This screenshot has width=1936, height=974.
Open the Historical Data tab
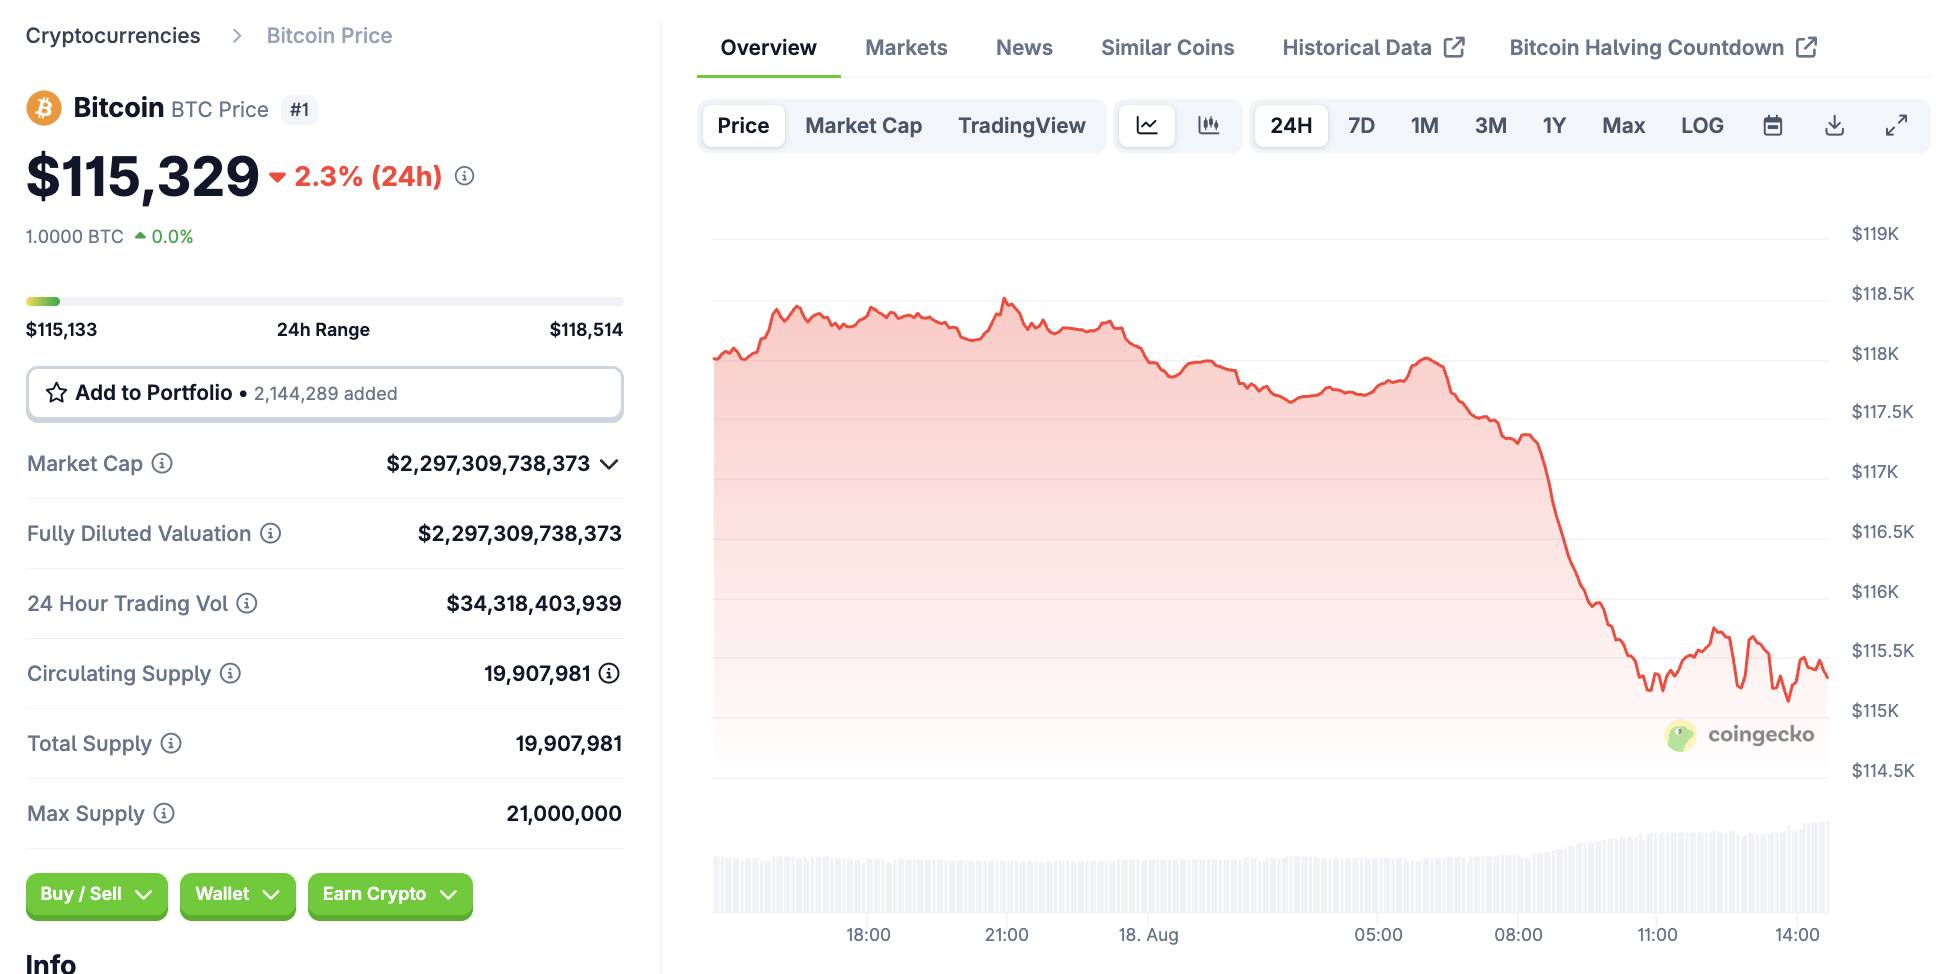point(1373,48)
